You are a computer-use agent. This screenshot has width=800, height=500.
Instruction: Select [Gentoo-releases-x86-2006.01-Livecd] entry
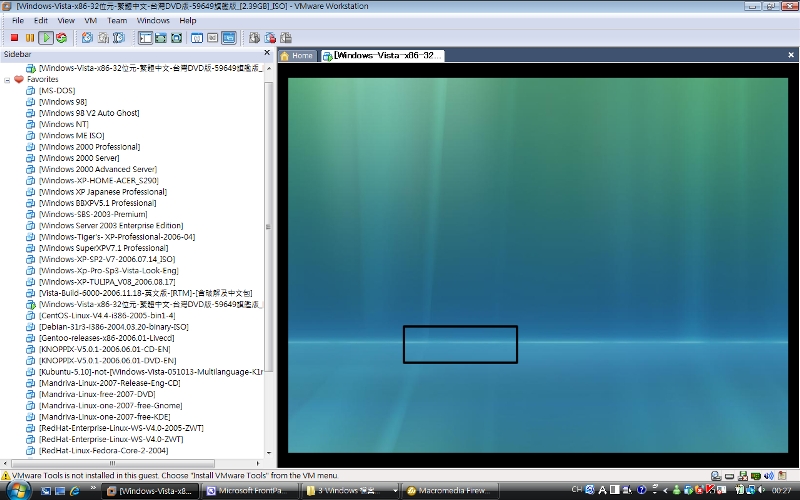click(x=107, y=338)
